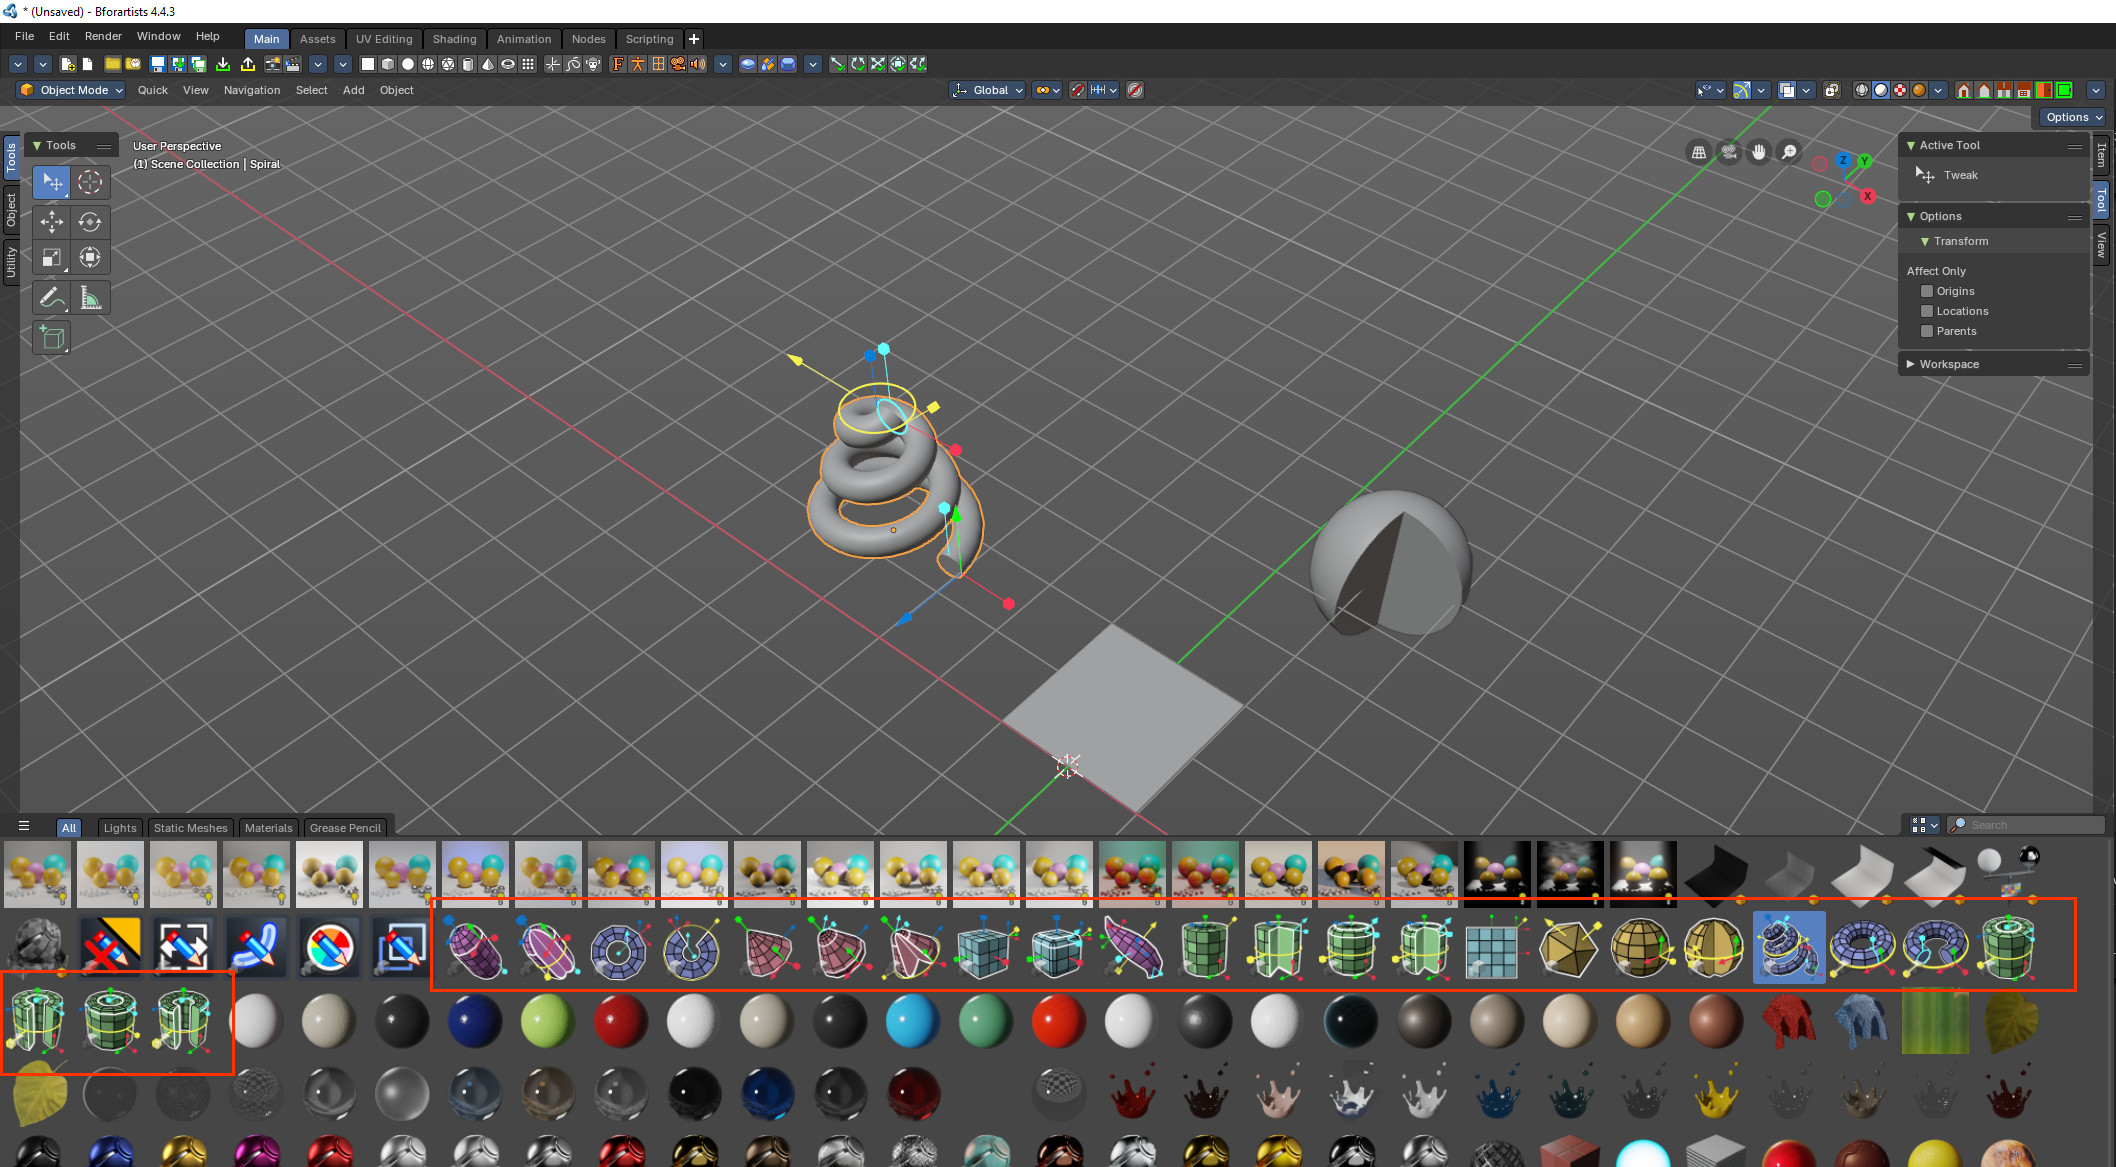
Task: Select the Static Meshes asset filter
Action: 190,828
